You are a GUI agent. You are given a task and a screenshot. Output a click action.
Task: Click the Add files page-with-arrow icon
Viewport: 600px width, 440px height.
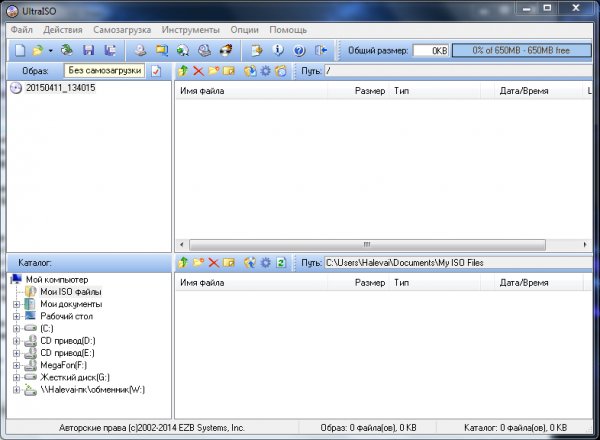tap(257, 50)
